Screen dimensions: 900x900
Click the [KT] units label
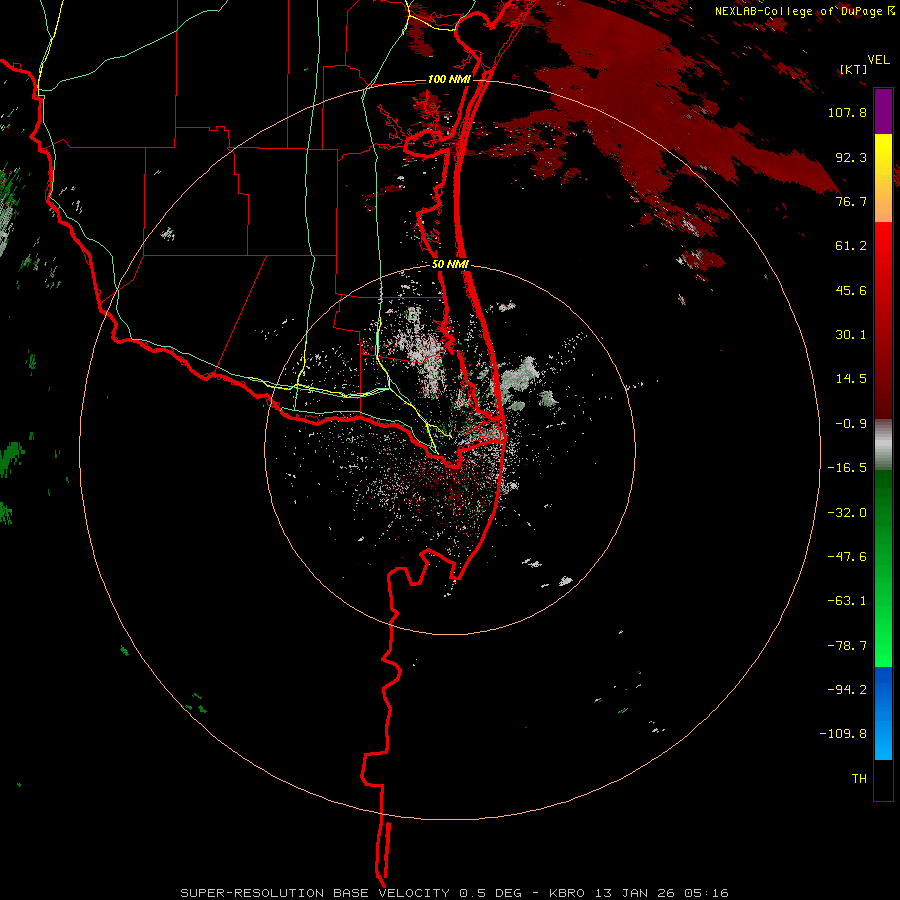click(x=853, y=69)
